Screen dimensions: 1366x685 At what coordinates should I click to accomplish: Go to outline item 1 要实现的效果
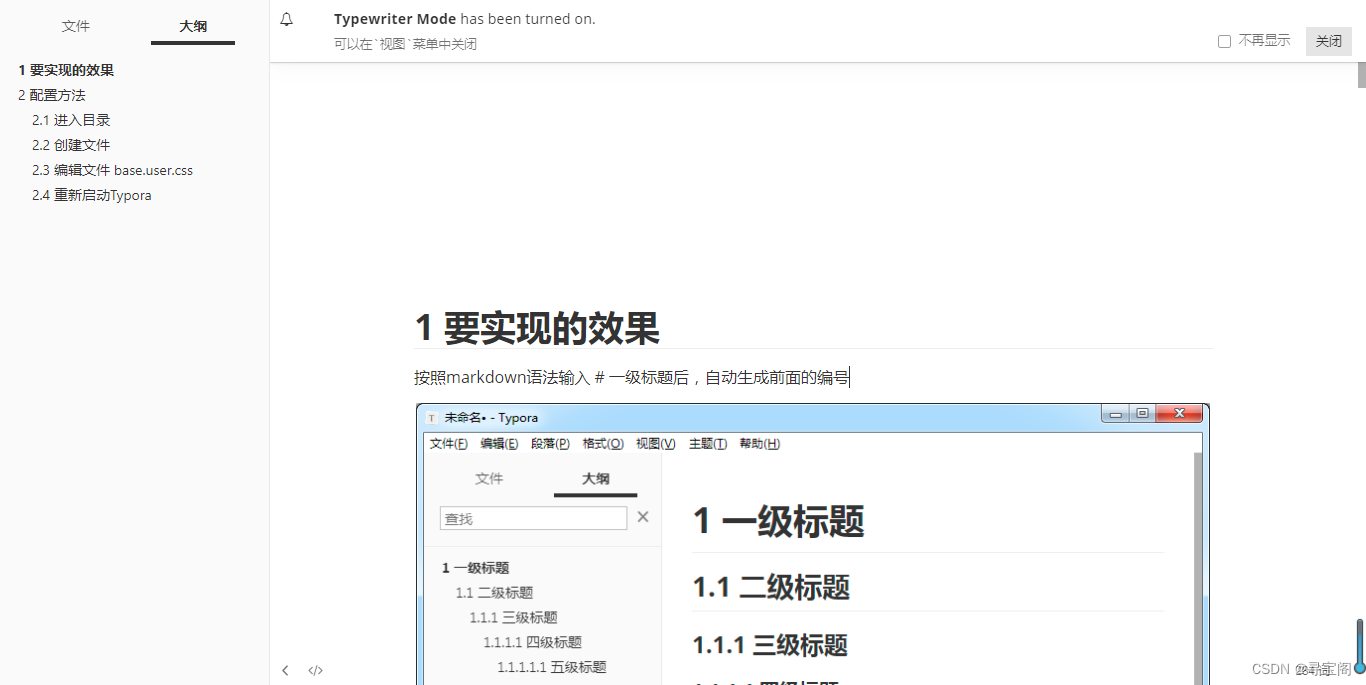(66, 70)
